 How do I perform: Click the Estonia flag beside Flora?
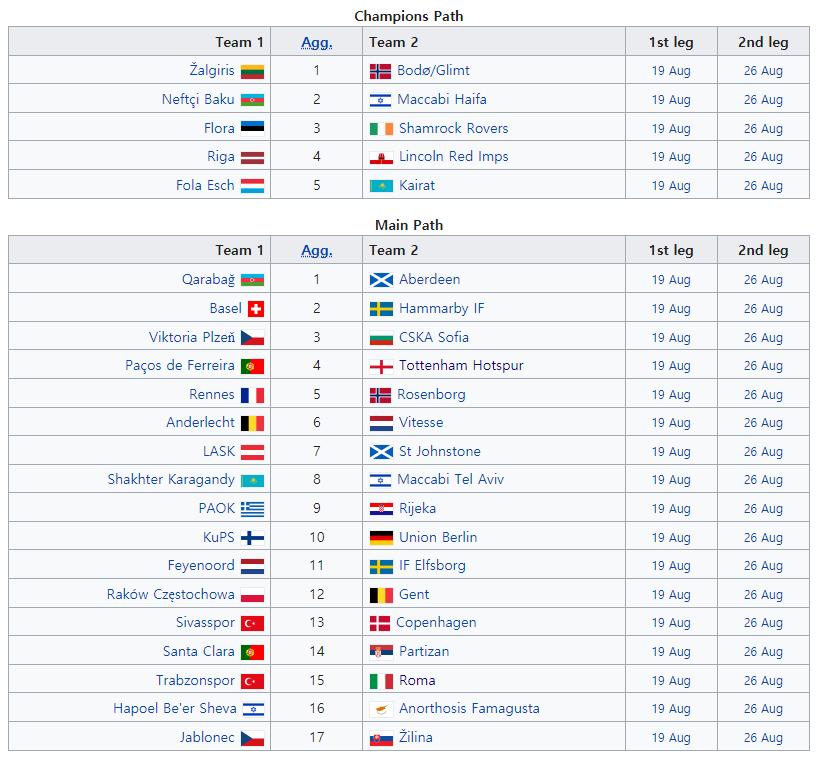252,128
